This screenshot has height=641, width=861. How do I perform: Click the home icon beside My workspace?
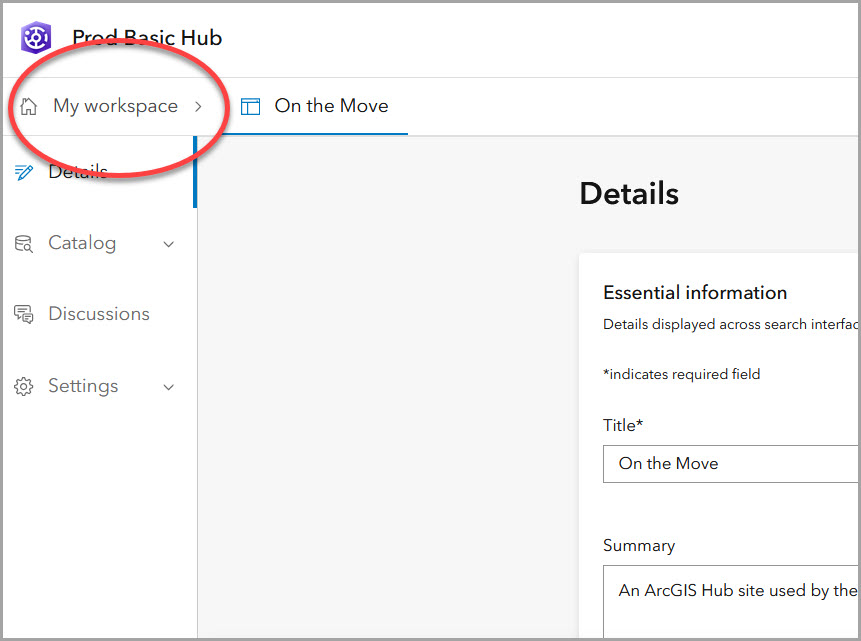click(x=29, y=106)
